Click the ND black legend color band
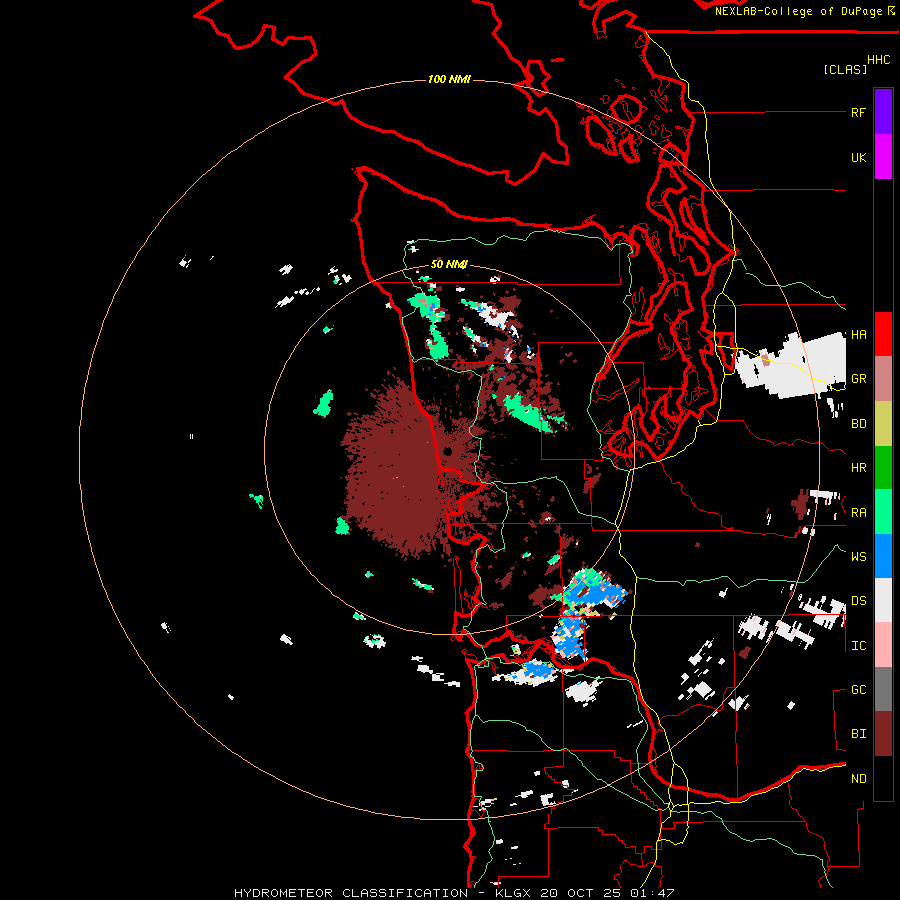This screenshot has width=900, height=900. (x=883, y=778)
